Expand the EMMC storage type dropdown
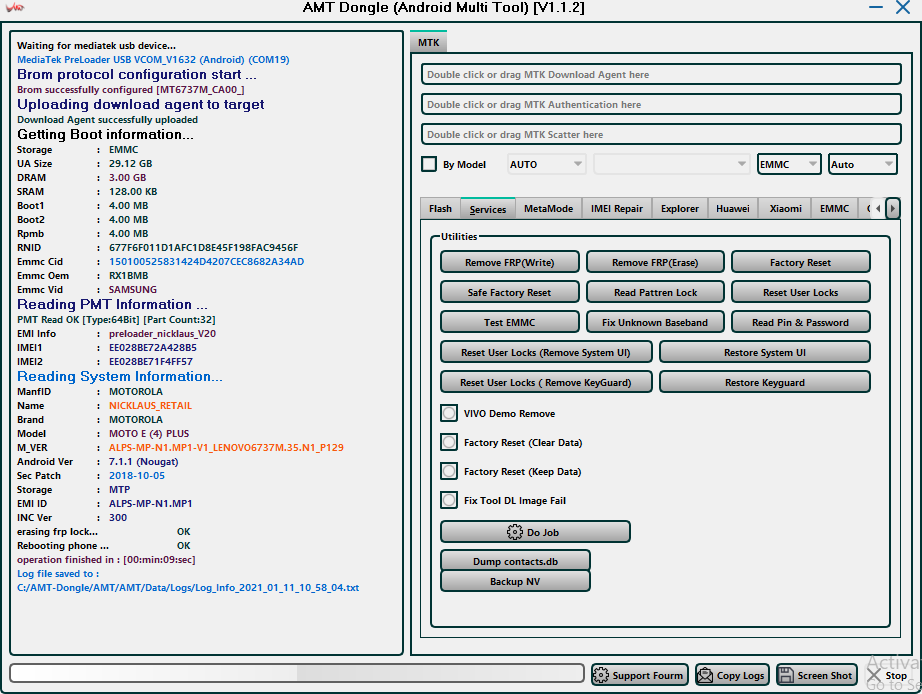Image resolution: width=922 pixels, height=694 pixels. point(789,164)
